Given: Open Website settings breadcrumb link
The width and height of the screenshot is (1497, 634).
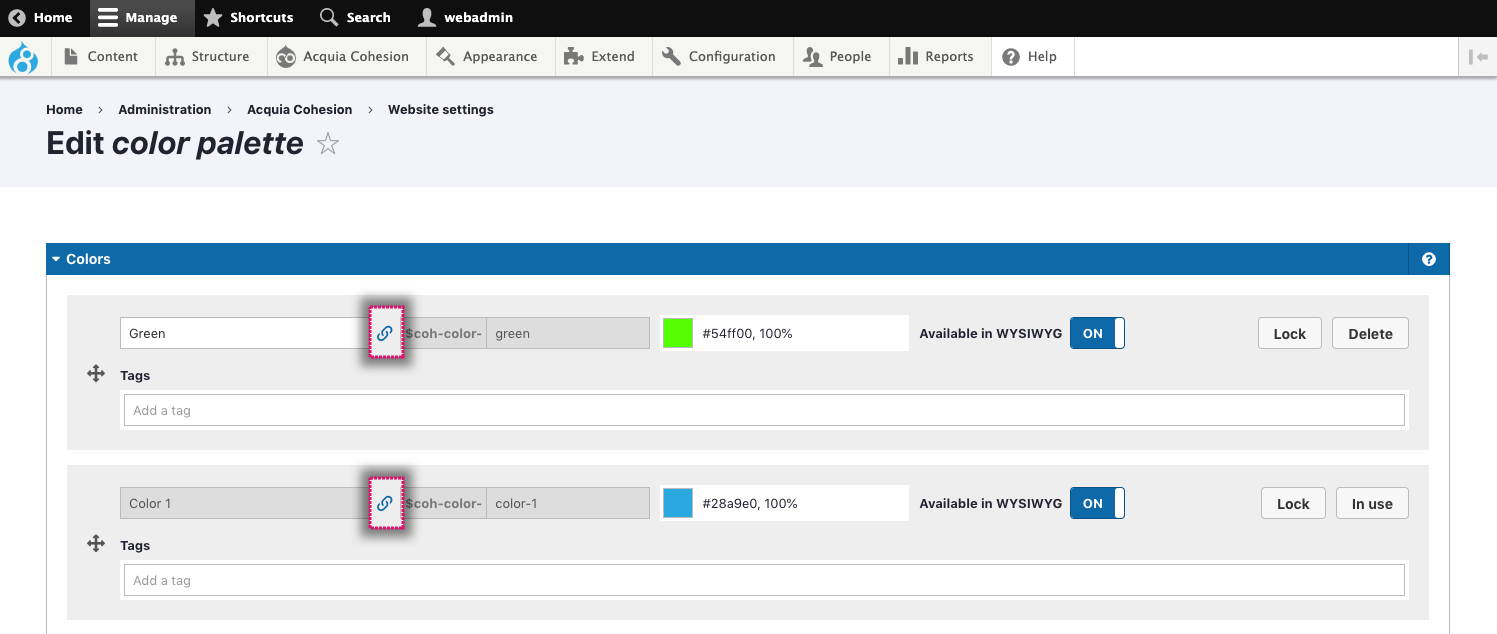Looking at the screenshot, I should pyautogui.click(x=440, y=109).
